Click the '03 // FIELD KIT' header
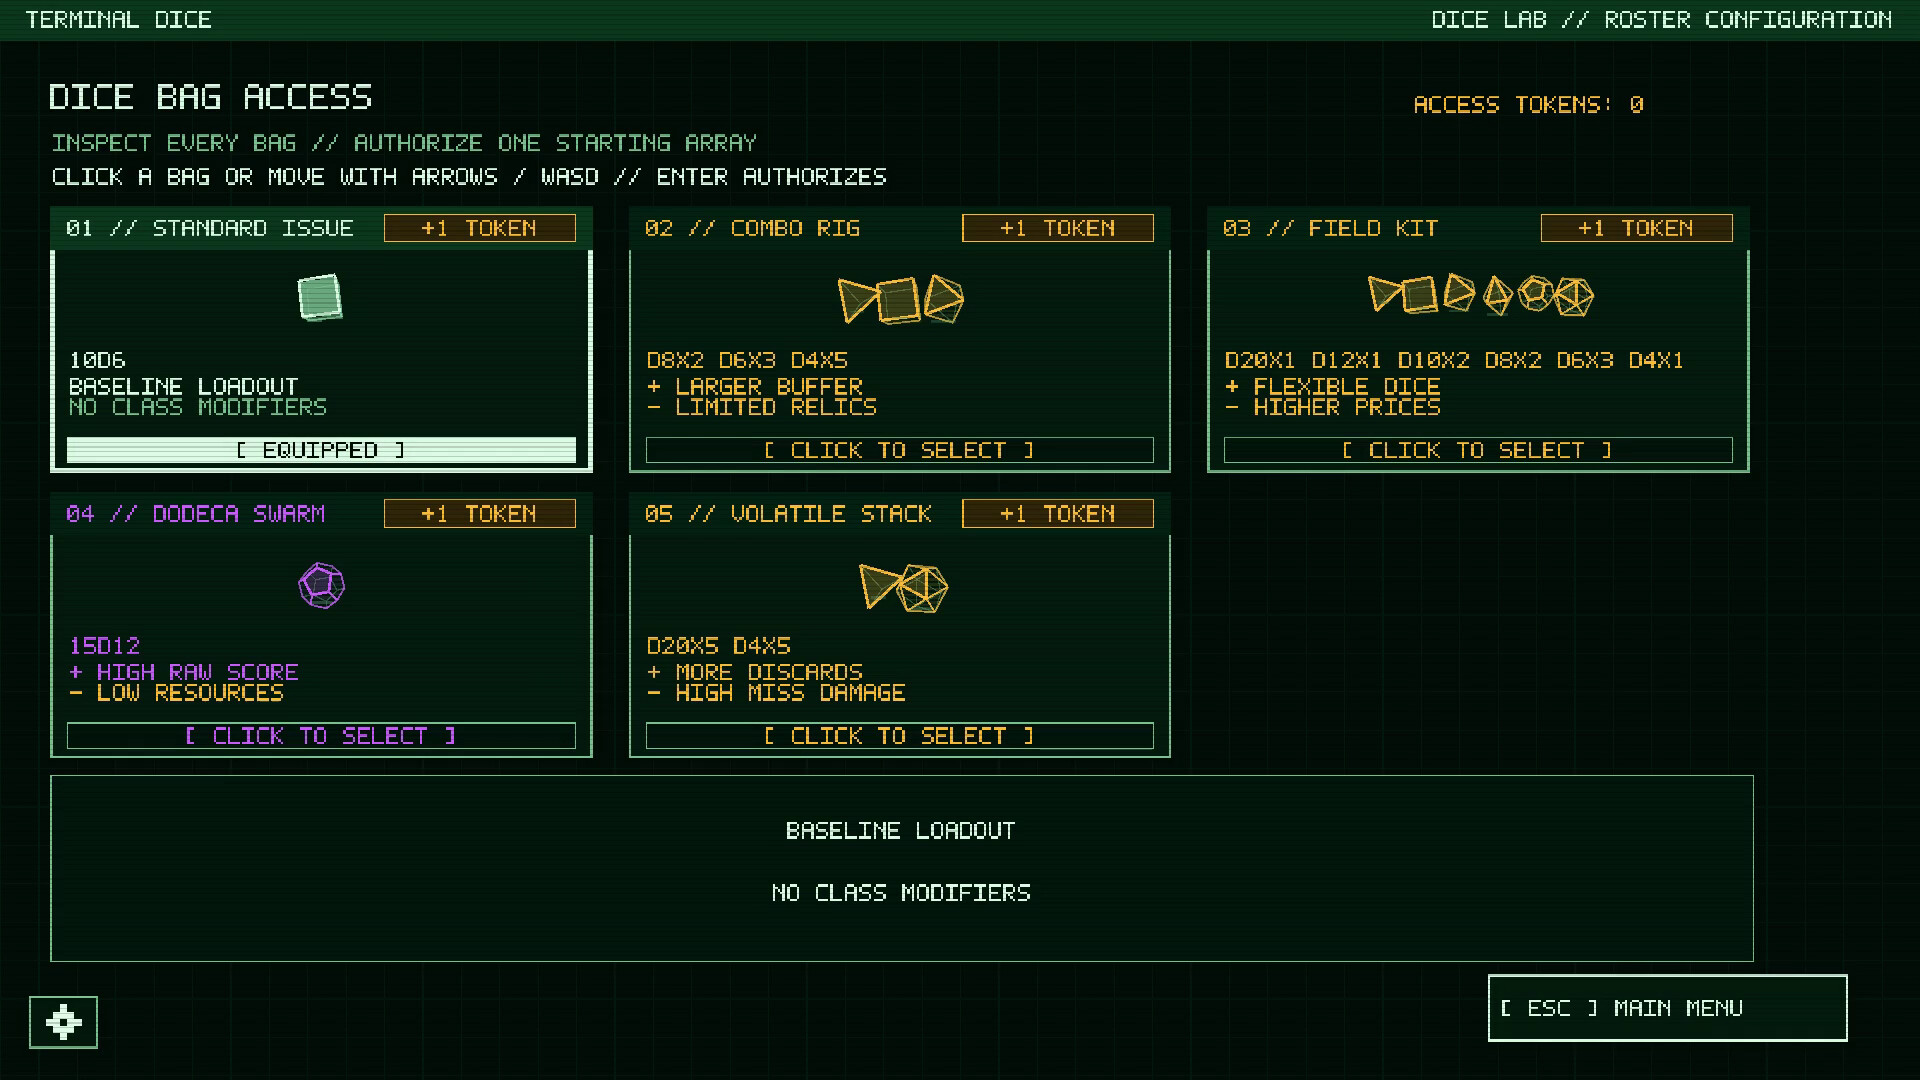This screenshot has height=1080, width=1920. click(1331, 228)
